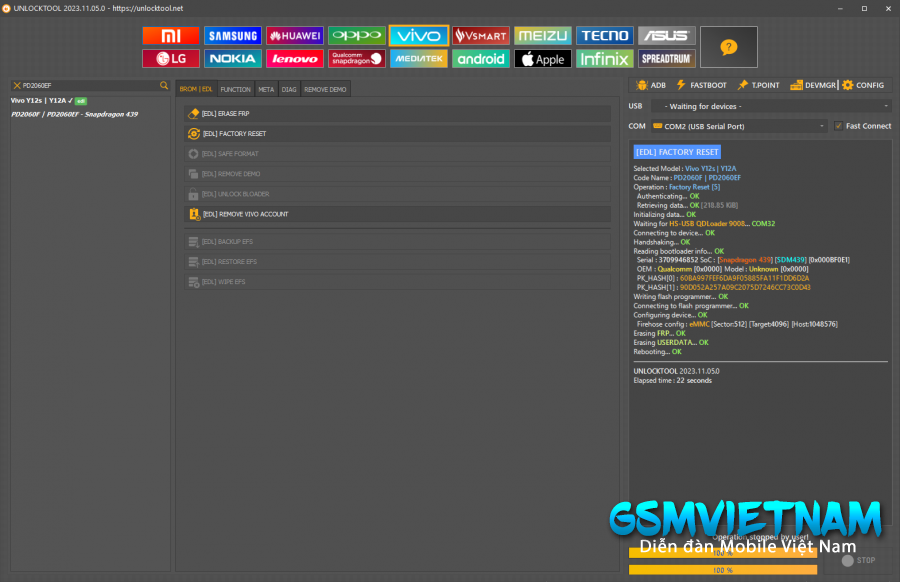The width and height of the screenshot is (900, 582).
Task: Click the [EDL] RESTORE EFS option
Action: coord(397,262)
